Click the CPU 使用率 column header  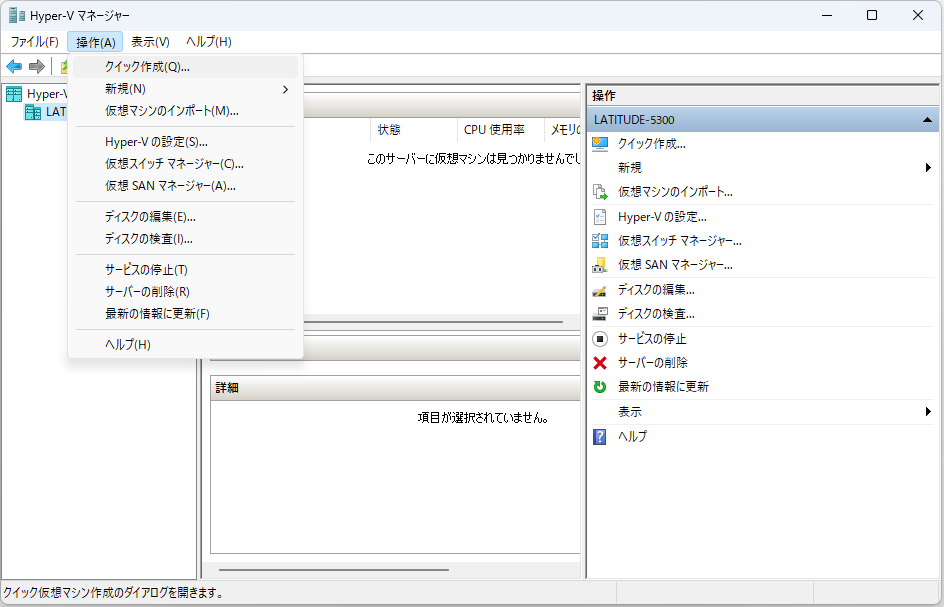pos(500,129)
